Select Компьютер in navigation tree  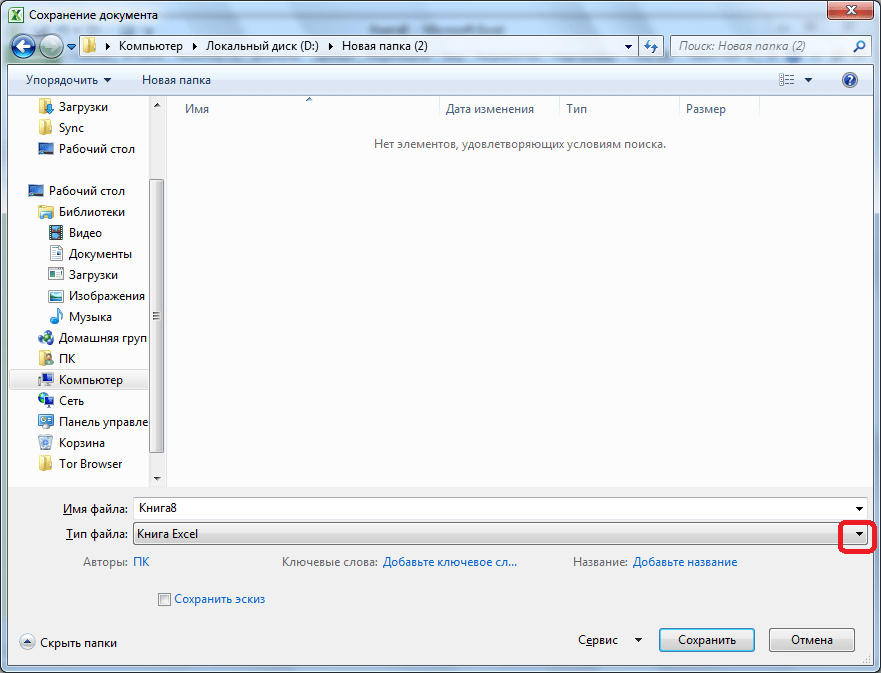(x=80, y=380)
